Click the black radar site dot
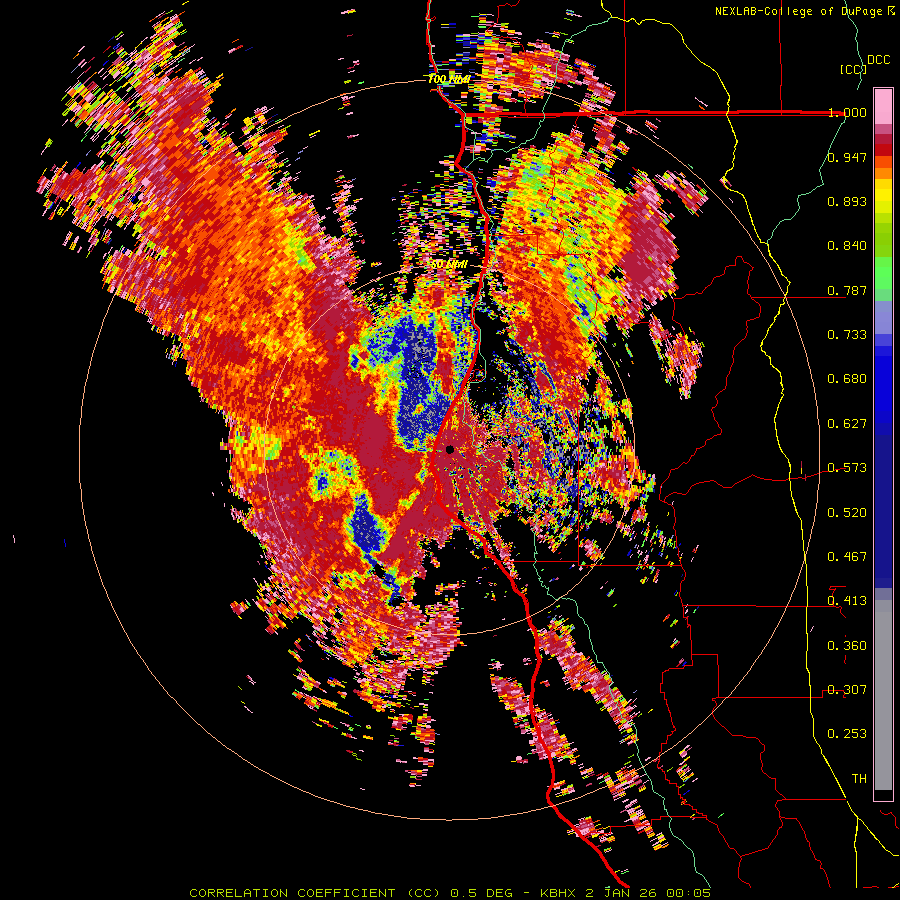Screen dimensions: 900x900 pyautogui.click(x=449, y=449)
